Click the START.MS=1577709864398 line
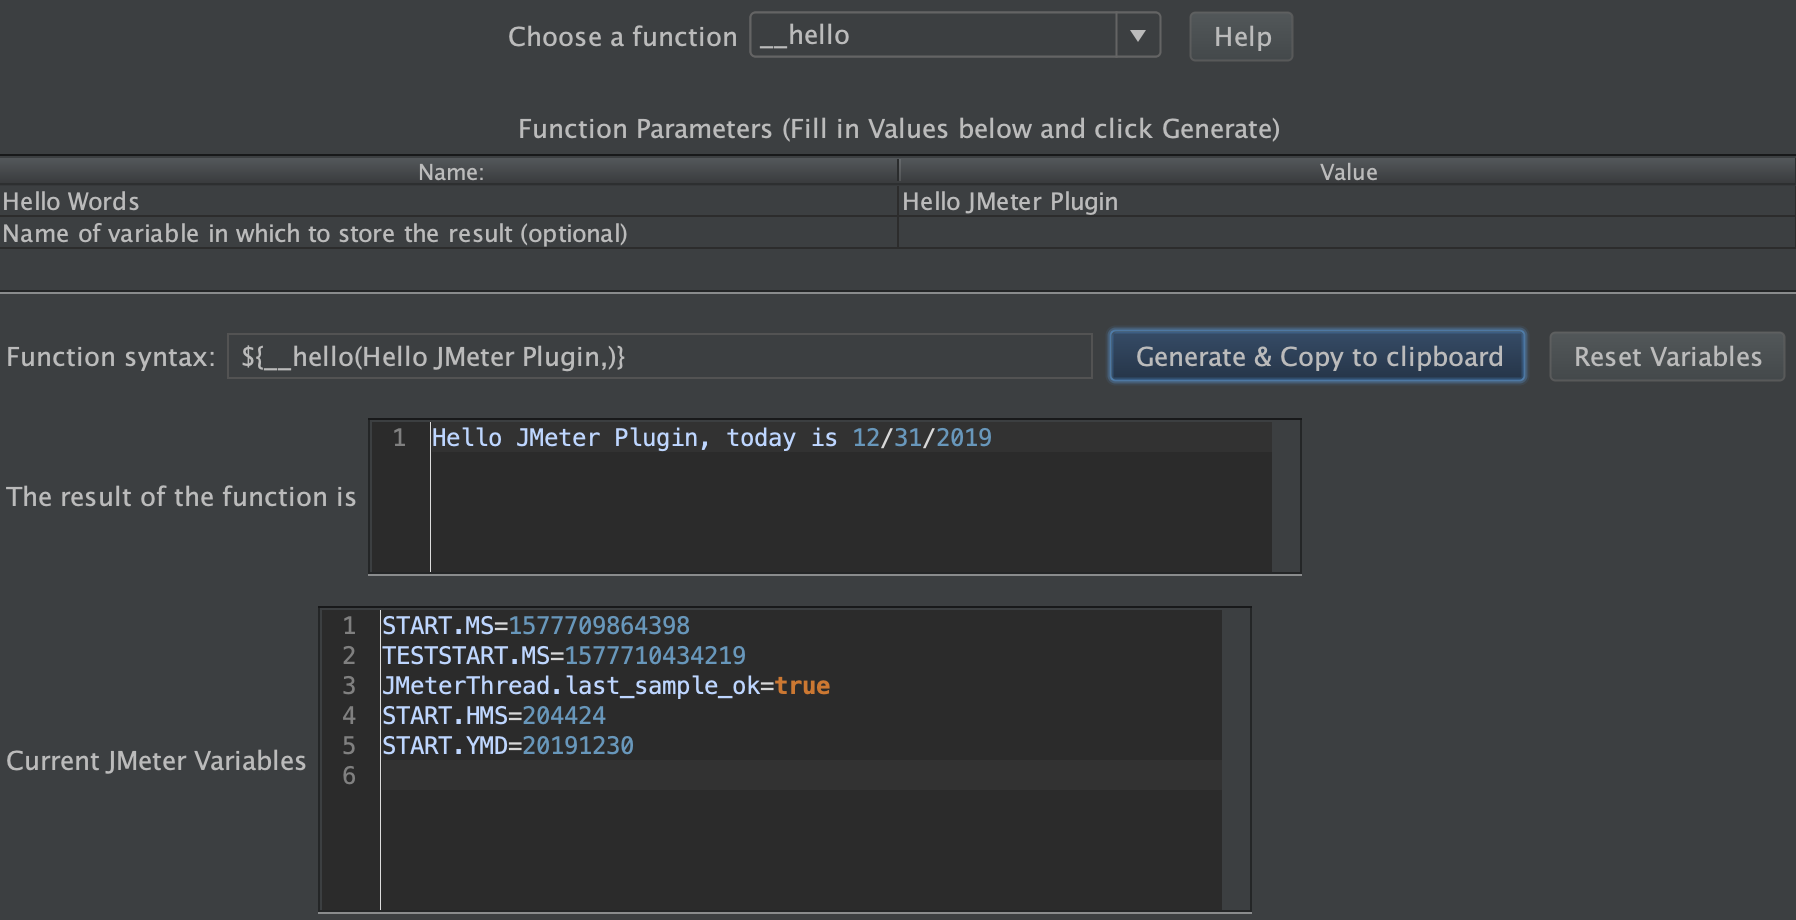Viewport: 1796px width, 920px height. [x=536, y=625]
